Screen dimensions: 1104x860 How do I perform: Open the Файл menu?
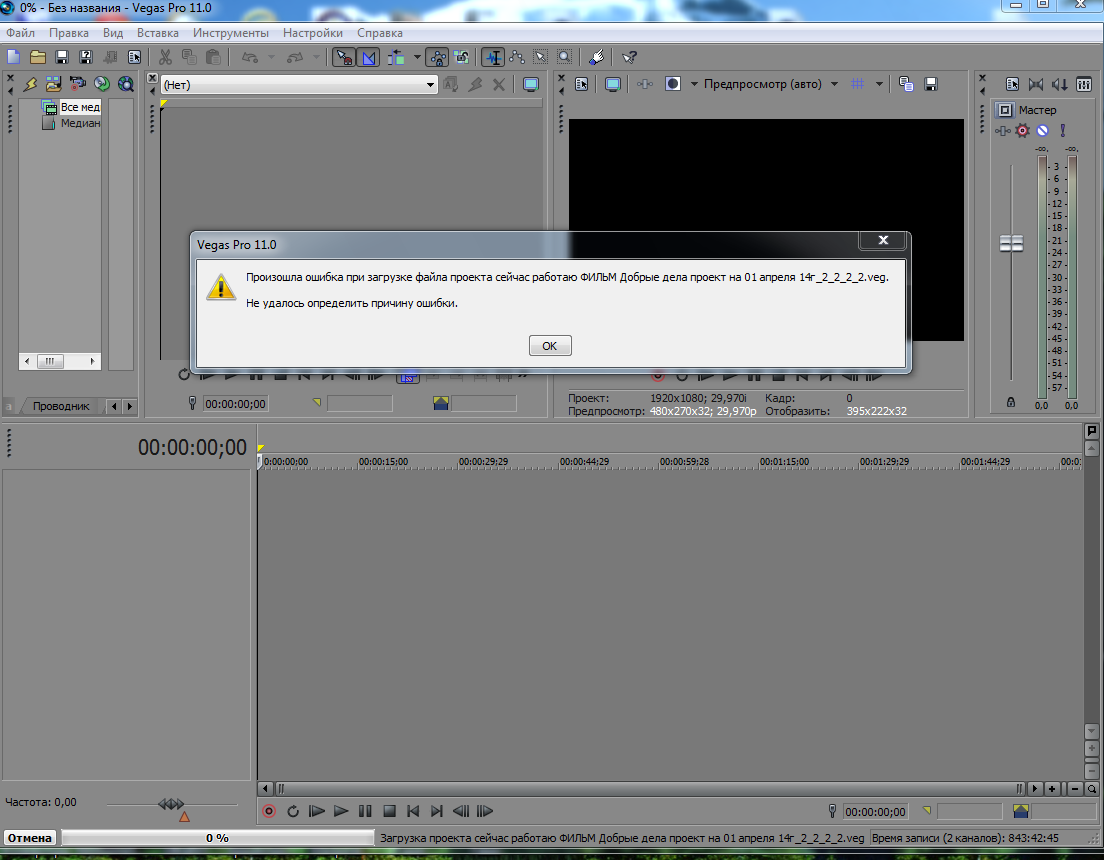pyautogui.click(x=20, y=33)
